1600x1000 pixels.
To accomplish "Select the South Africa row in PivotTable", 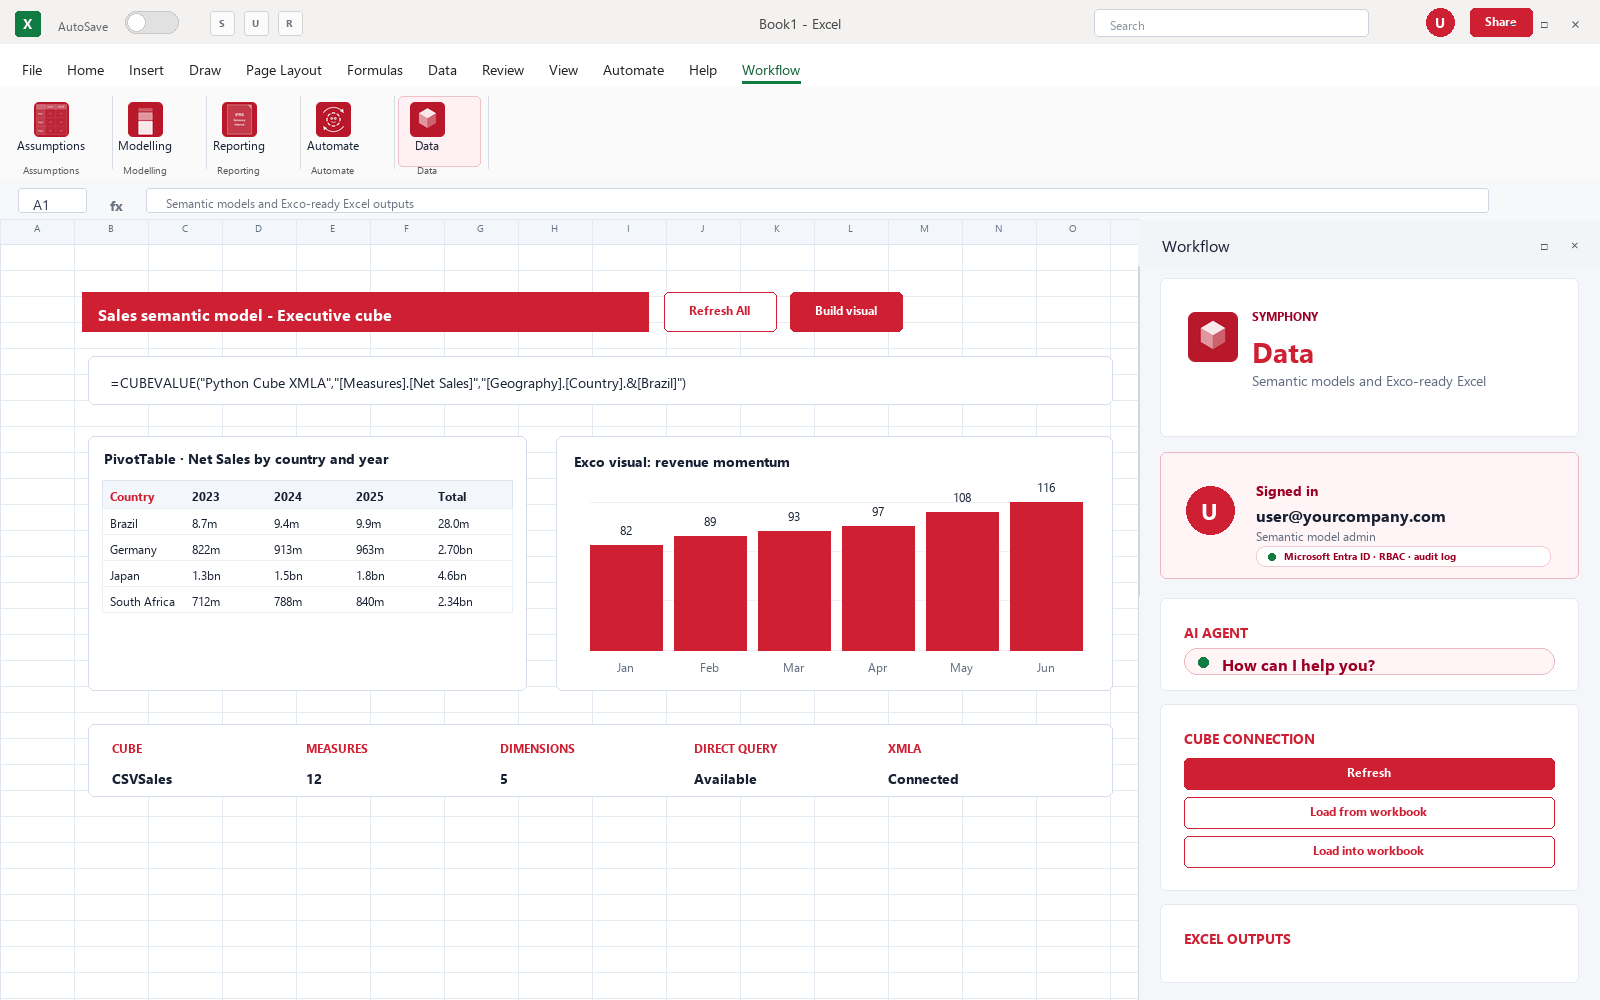I will pos(307,602).
